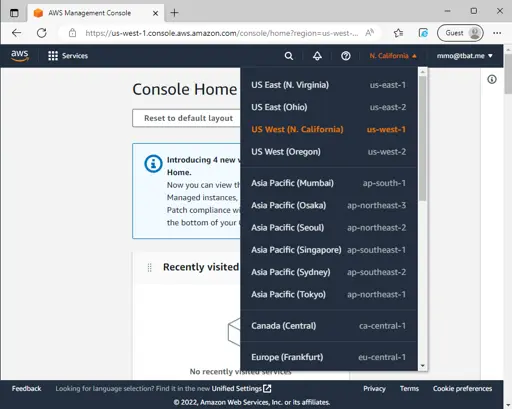This screenshot has height=409, width=512.
Task: Select US East (N. Virginia) region
Action: [x=329, y=85]
